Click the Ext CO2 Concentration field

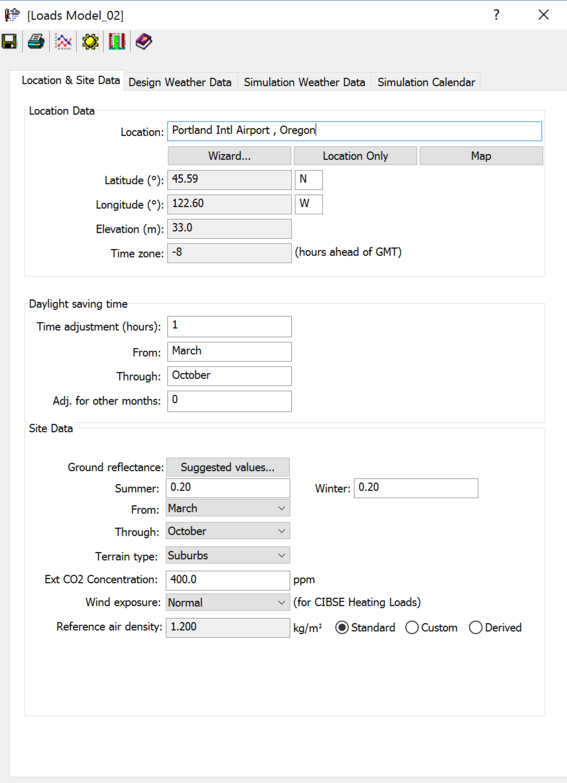pyautogui.click(x=228, y=580)
